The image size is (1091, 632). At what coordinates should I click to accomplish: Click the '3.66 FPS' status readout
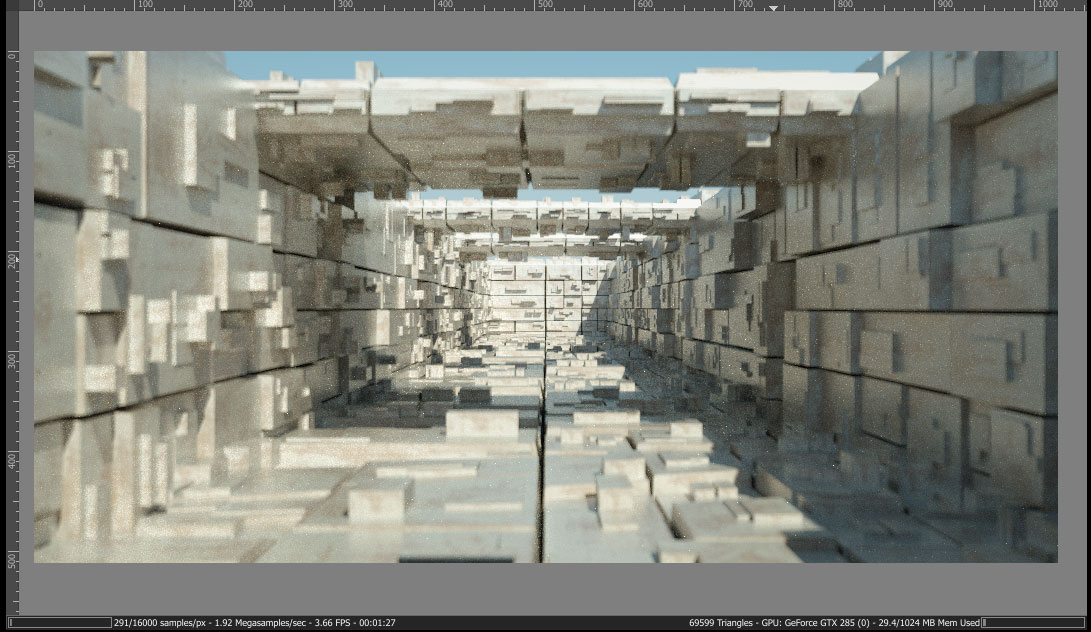[333, 623]
